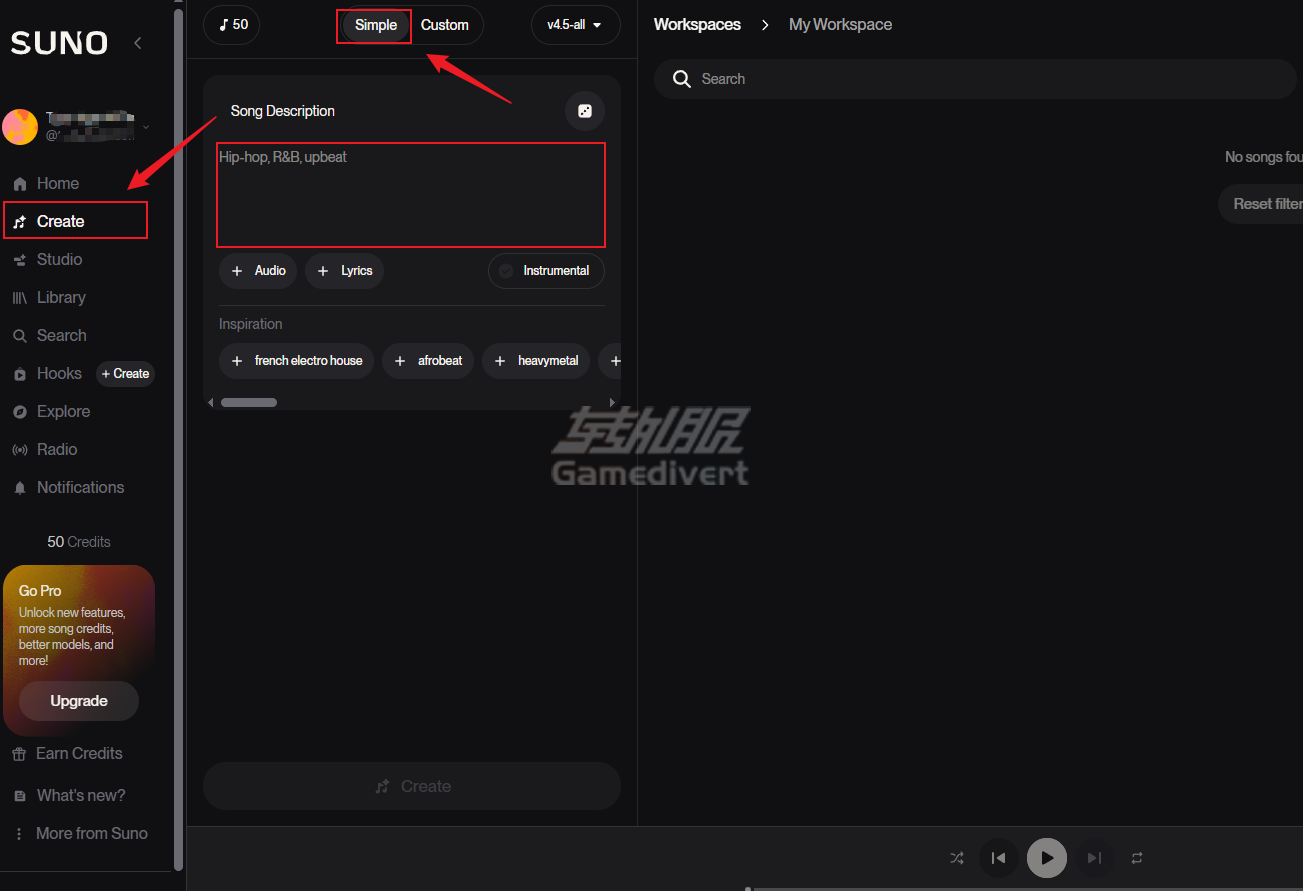The width and height of the screenshot is (1303, 891).
Task: Skip to the previous track
Action: click(998, 858)
